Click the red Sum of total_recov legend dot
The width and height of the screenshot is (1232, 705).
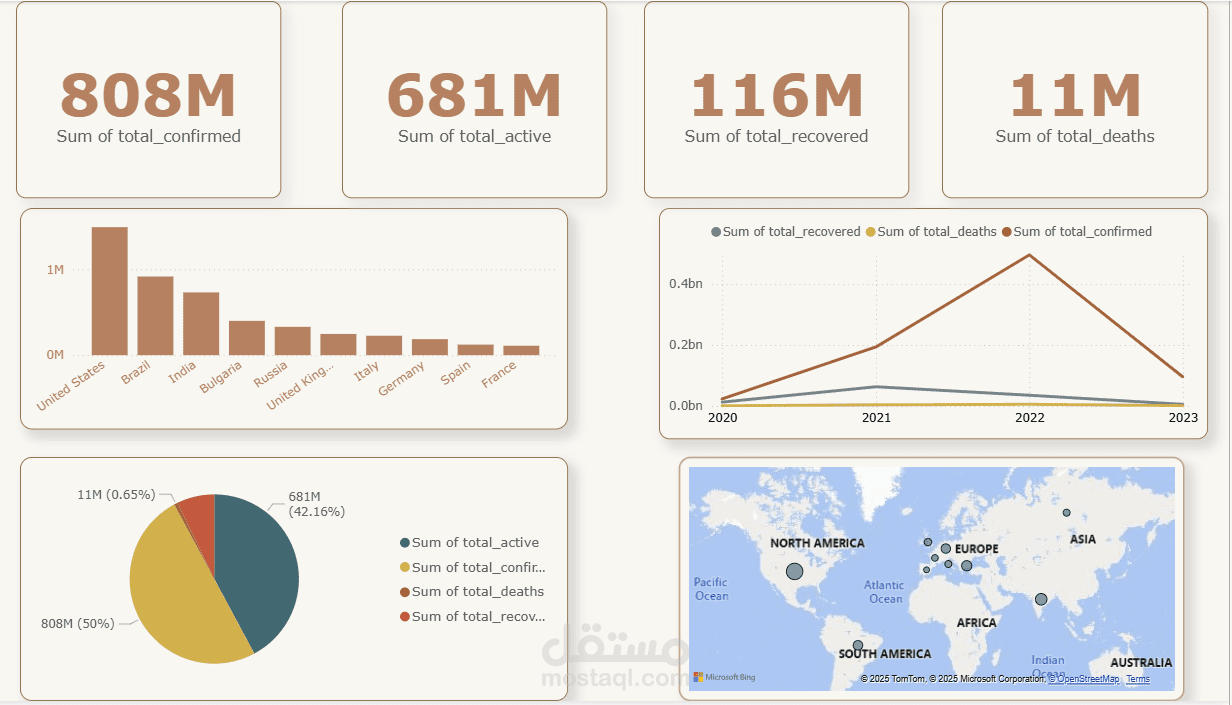pos(405,617)
